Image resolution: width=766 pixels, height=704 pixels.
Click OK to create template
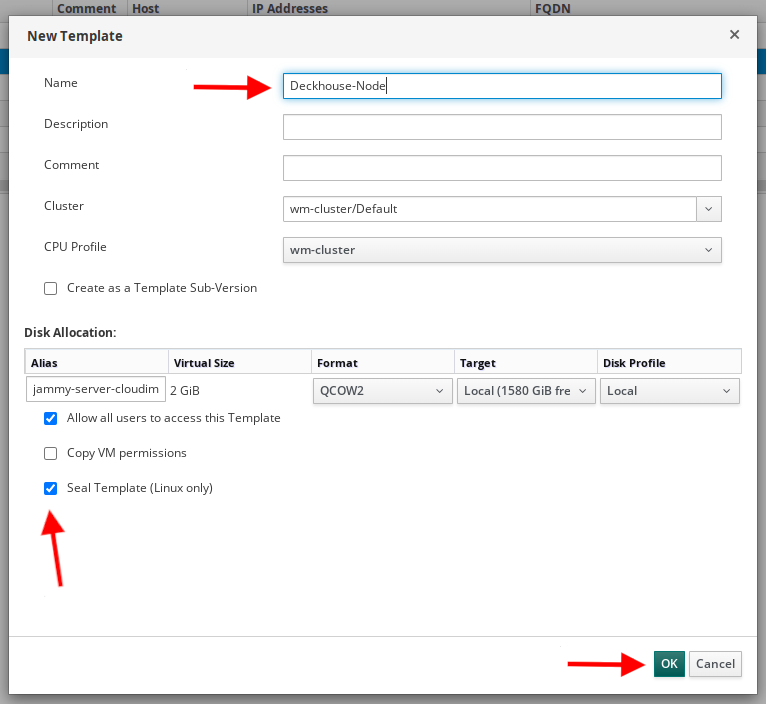point(669,664)
